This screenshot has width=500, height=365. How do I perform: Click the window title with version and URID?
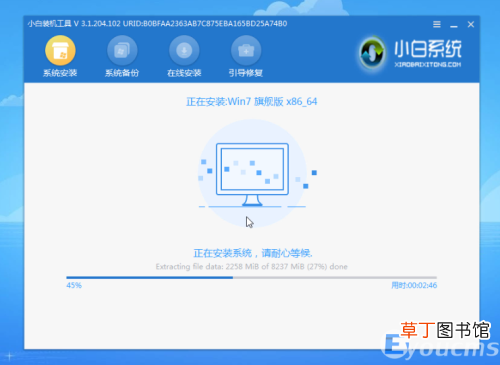pyautogui.click(x=157, y=24)
